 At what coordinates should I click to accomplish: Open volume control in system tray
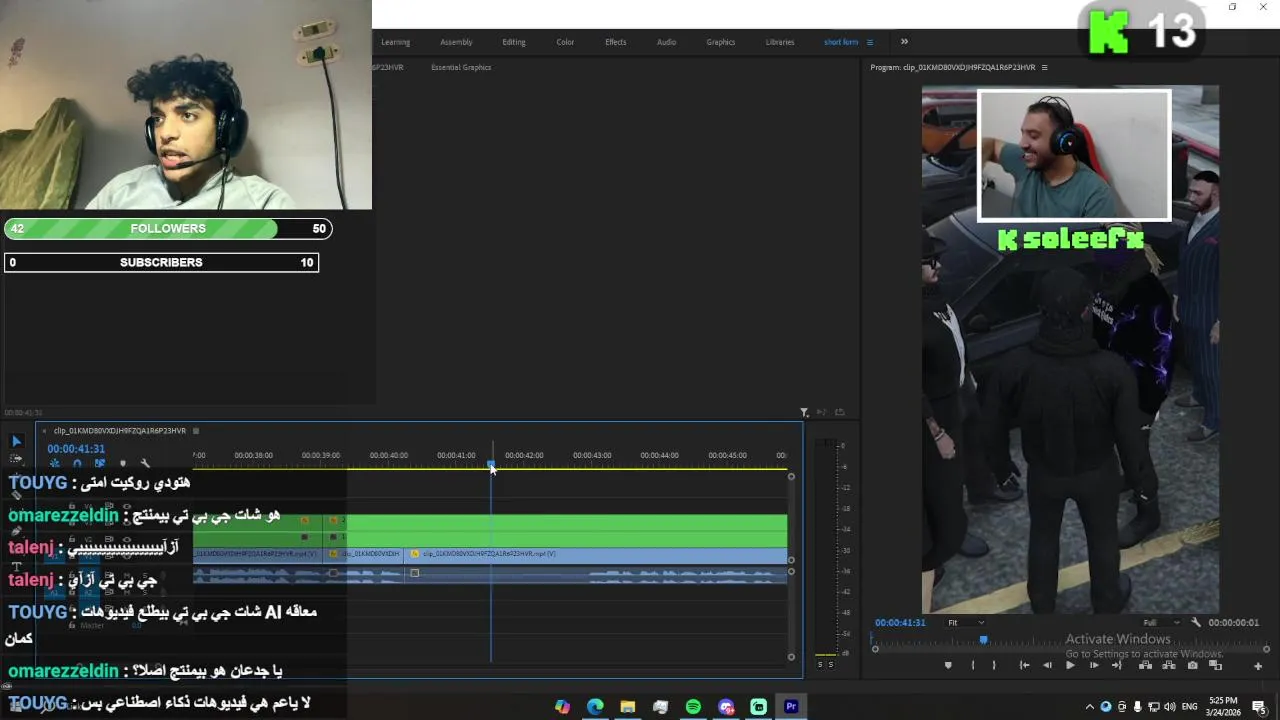coord(1170,706)
